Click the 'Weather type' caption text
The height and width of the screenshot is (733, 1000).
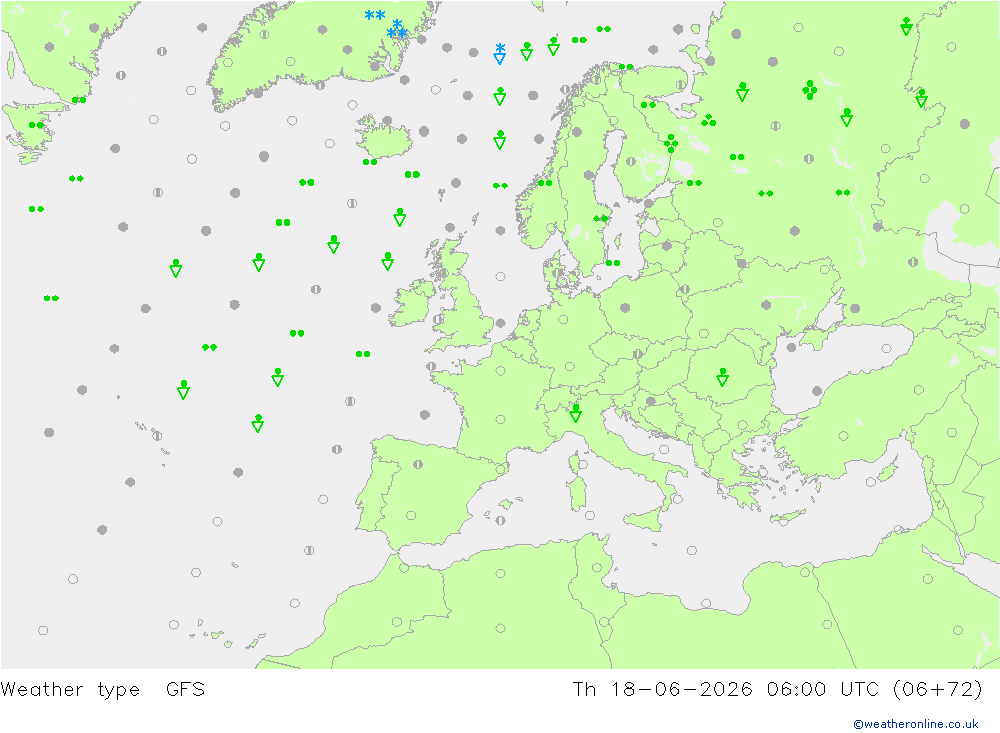[70, 690]
